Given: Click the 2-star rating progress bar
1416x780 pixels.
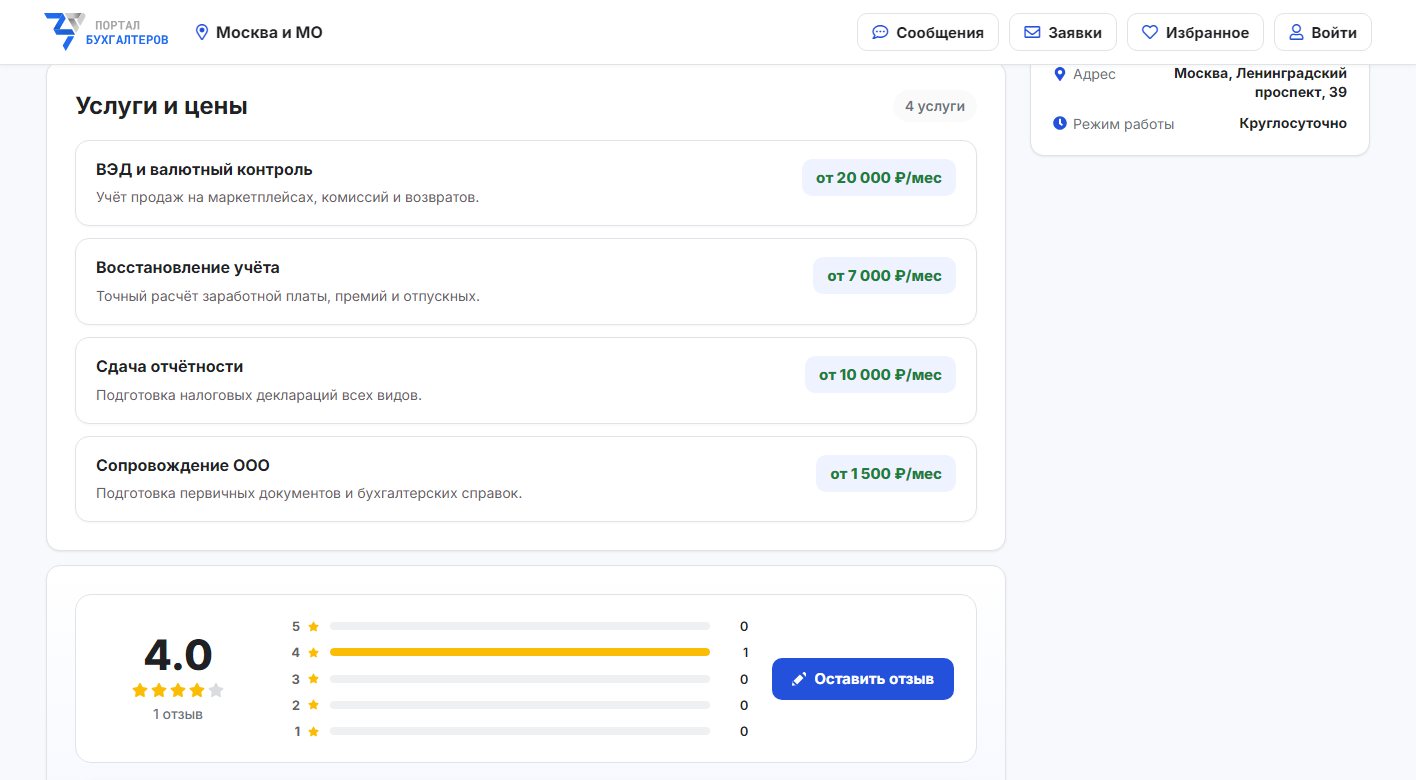Looking at the screenshot, I should pos(520,705).
